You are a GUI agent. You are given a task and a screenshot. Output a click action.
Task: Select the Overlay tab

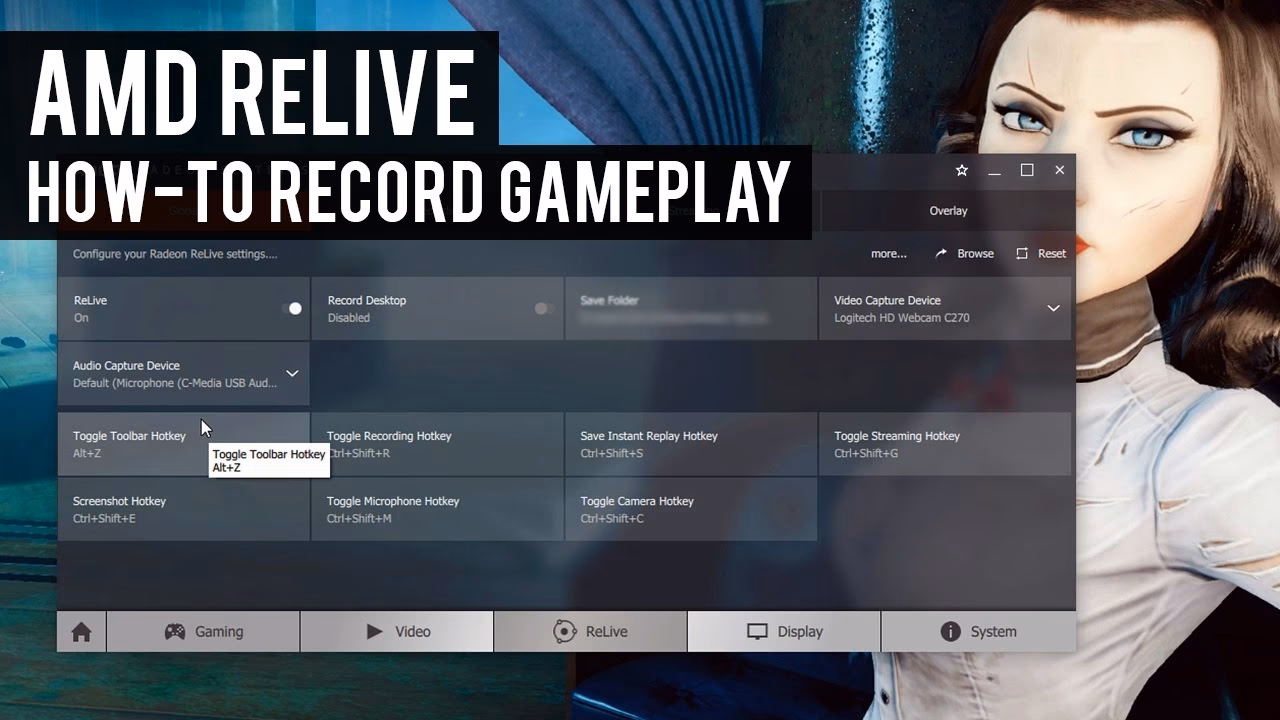(x=948, y=211)
